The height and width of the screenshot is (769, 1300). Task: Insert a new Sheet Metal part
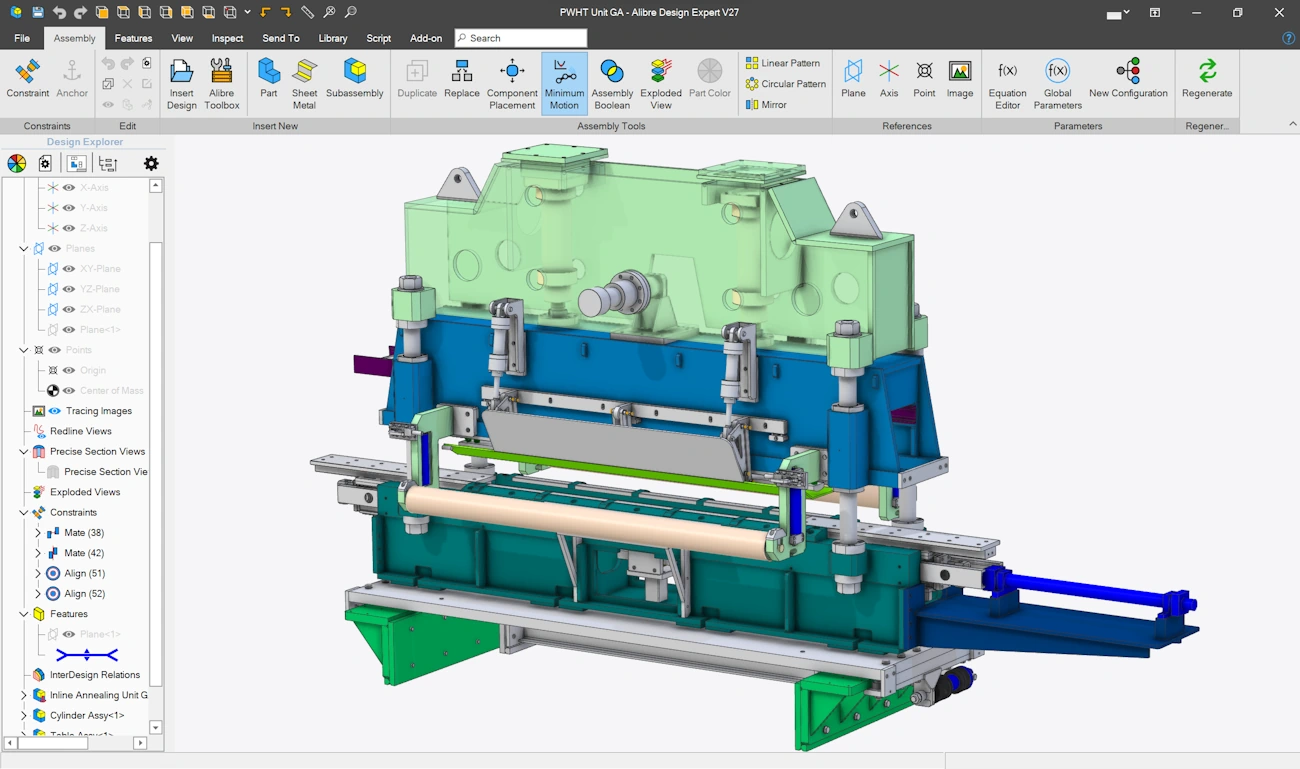tap(304, 84)
